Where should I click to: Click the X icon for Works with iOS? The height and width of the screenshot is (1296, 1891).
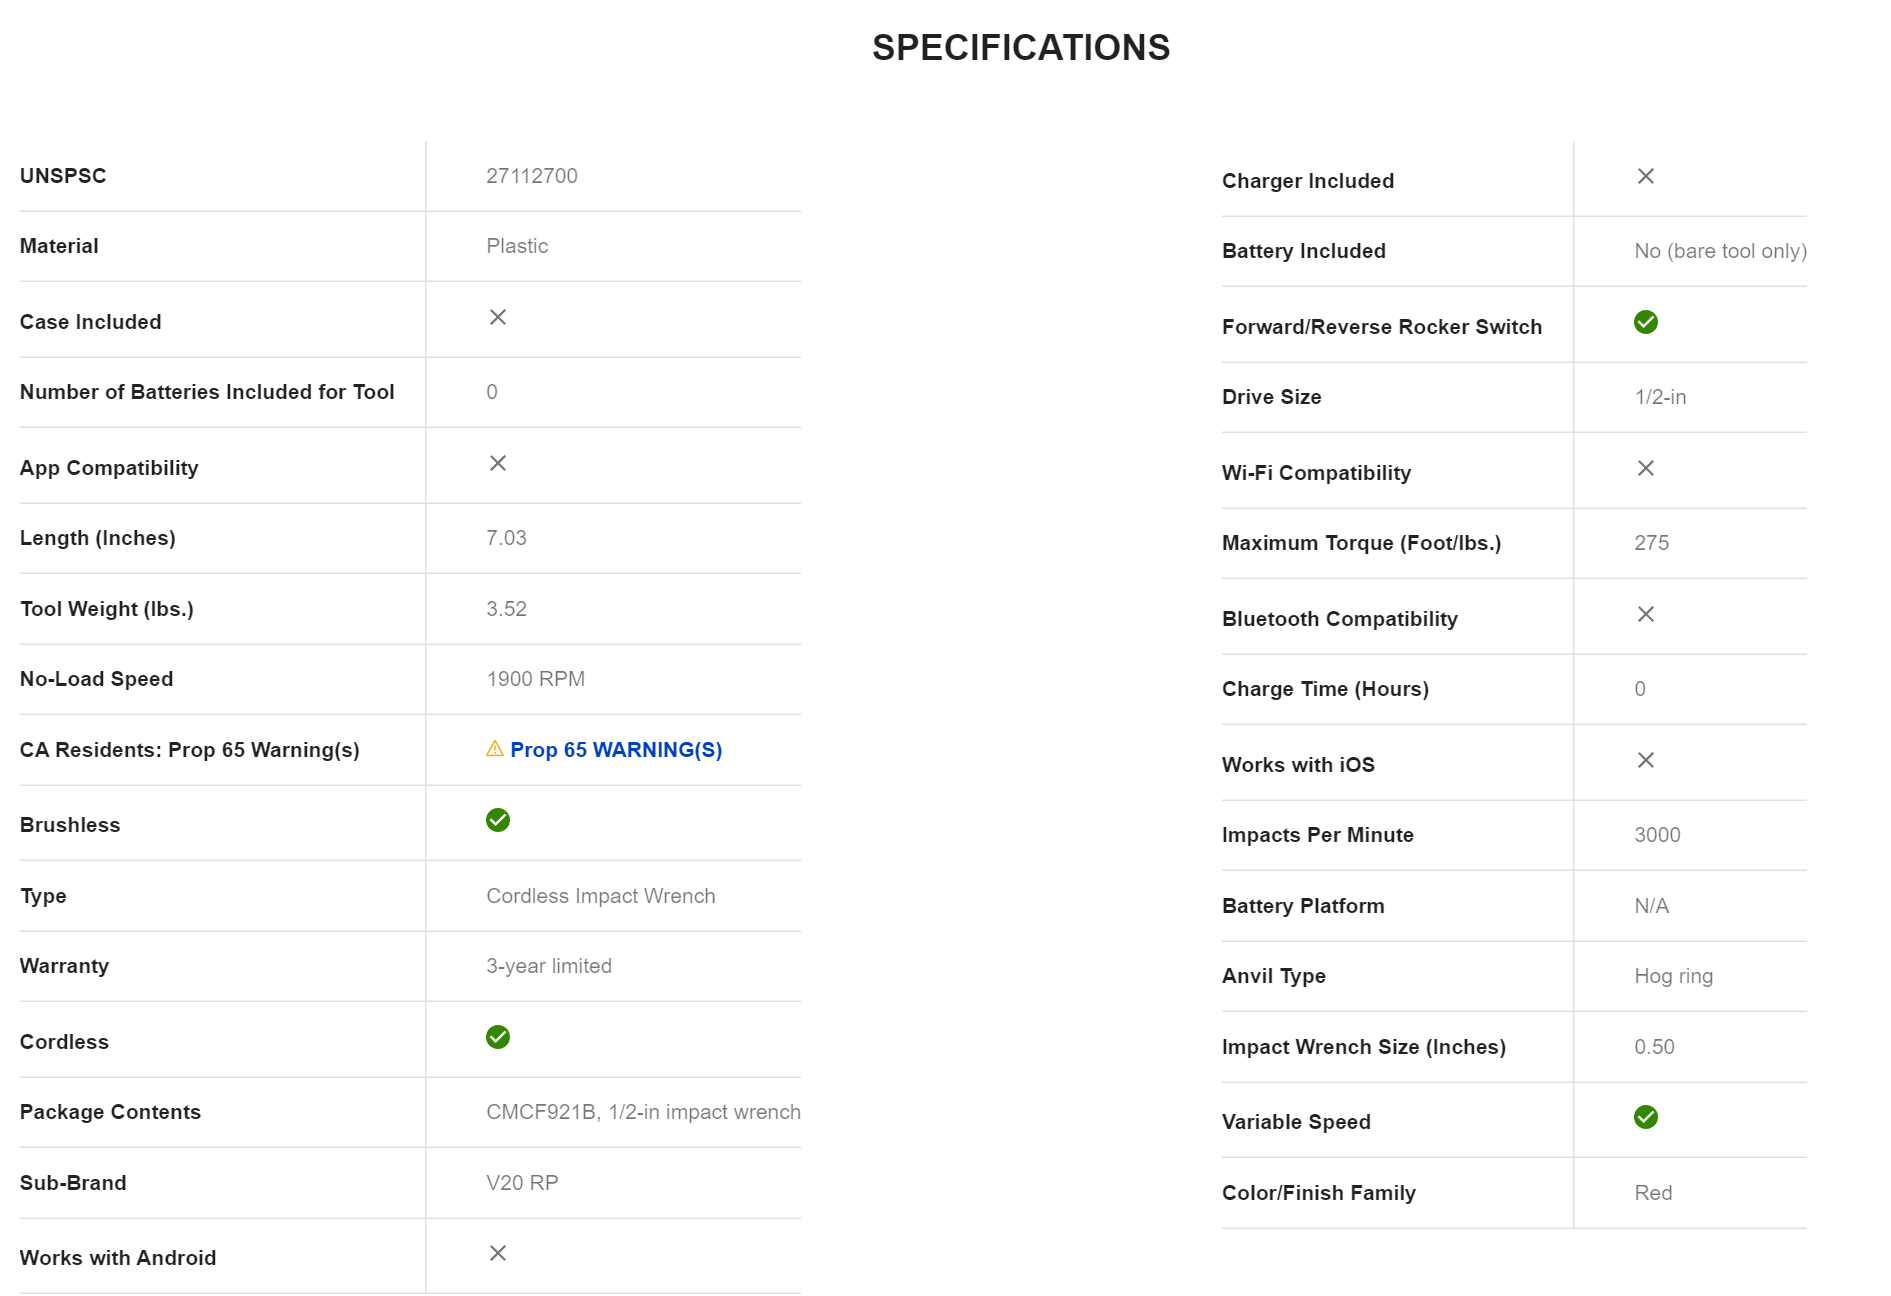click(x=1645, y=760)
